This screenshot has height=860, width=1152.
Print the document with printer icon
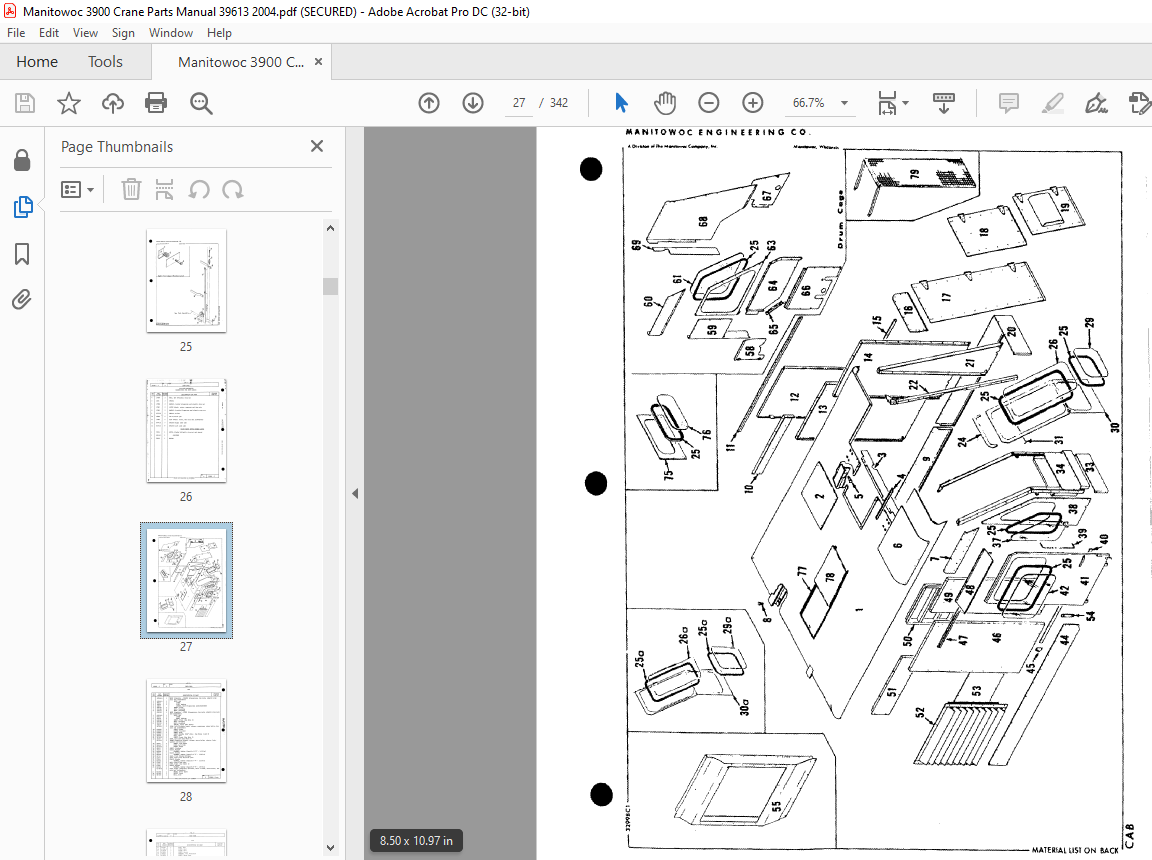click(156, 103)
